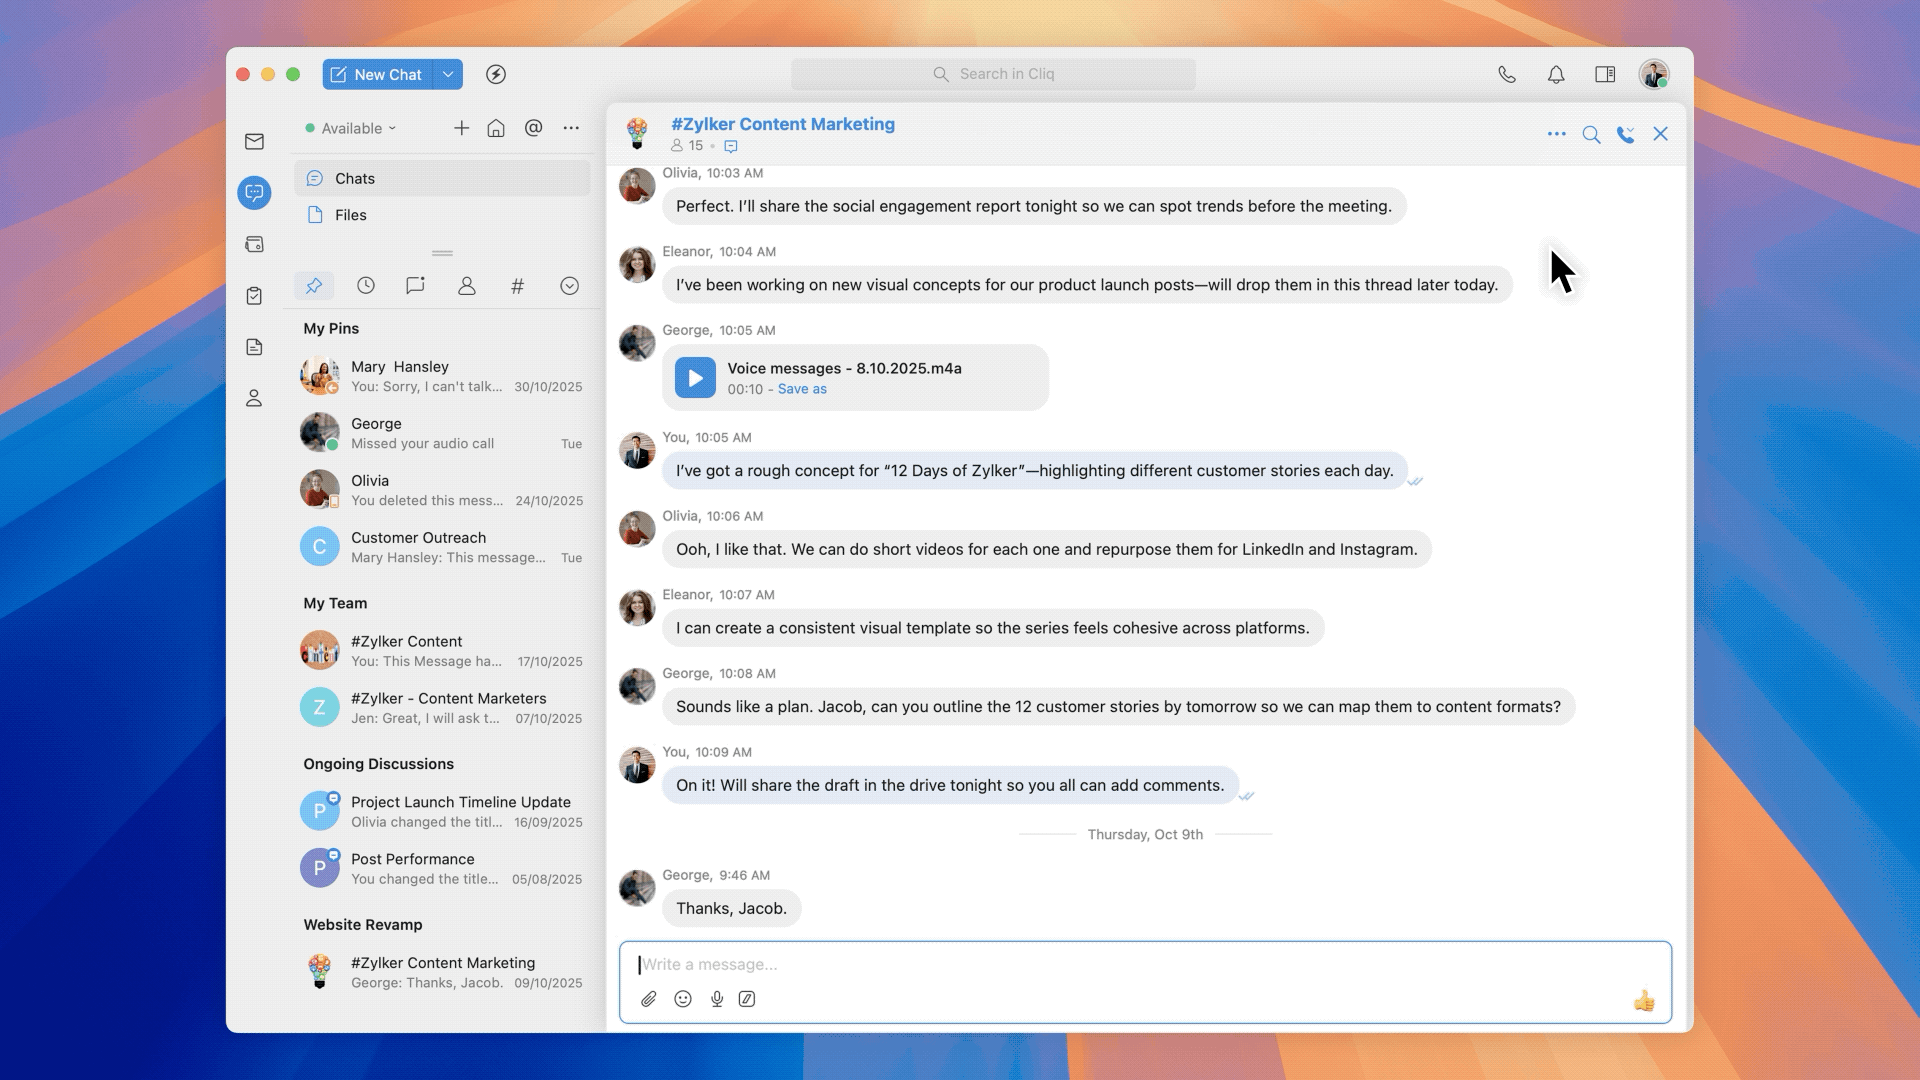Screen dimensions: 1920x1080
Task: Open the emoji picker in message composer
Action: pos(683,999)
